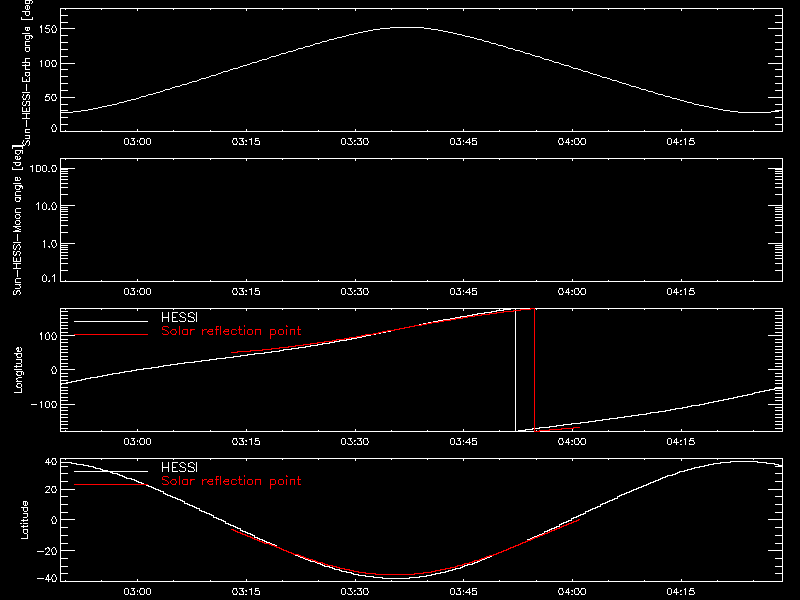Click white HESSI legend line in Longitude plot
This screenshot has height=600, width=800.
click(111, 321)
